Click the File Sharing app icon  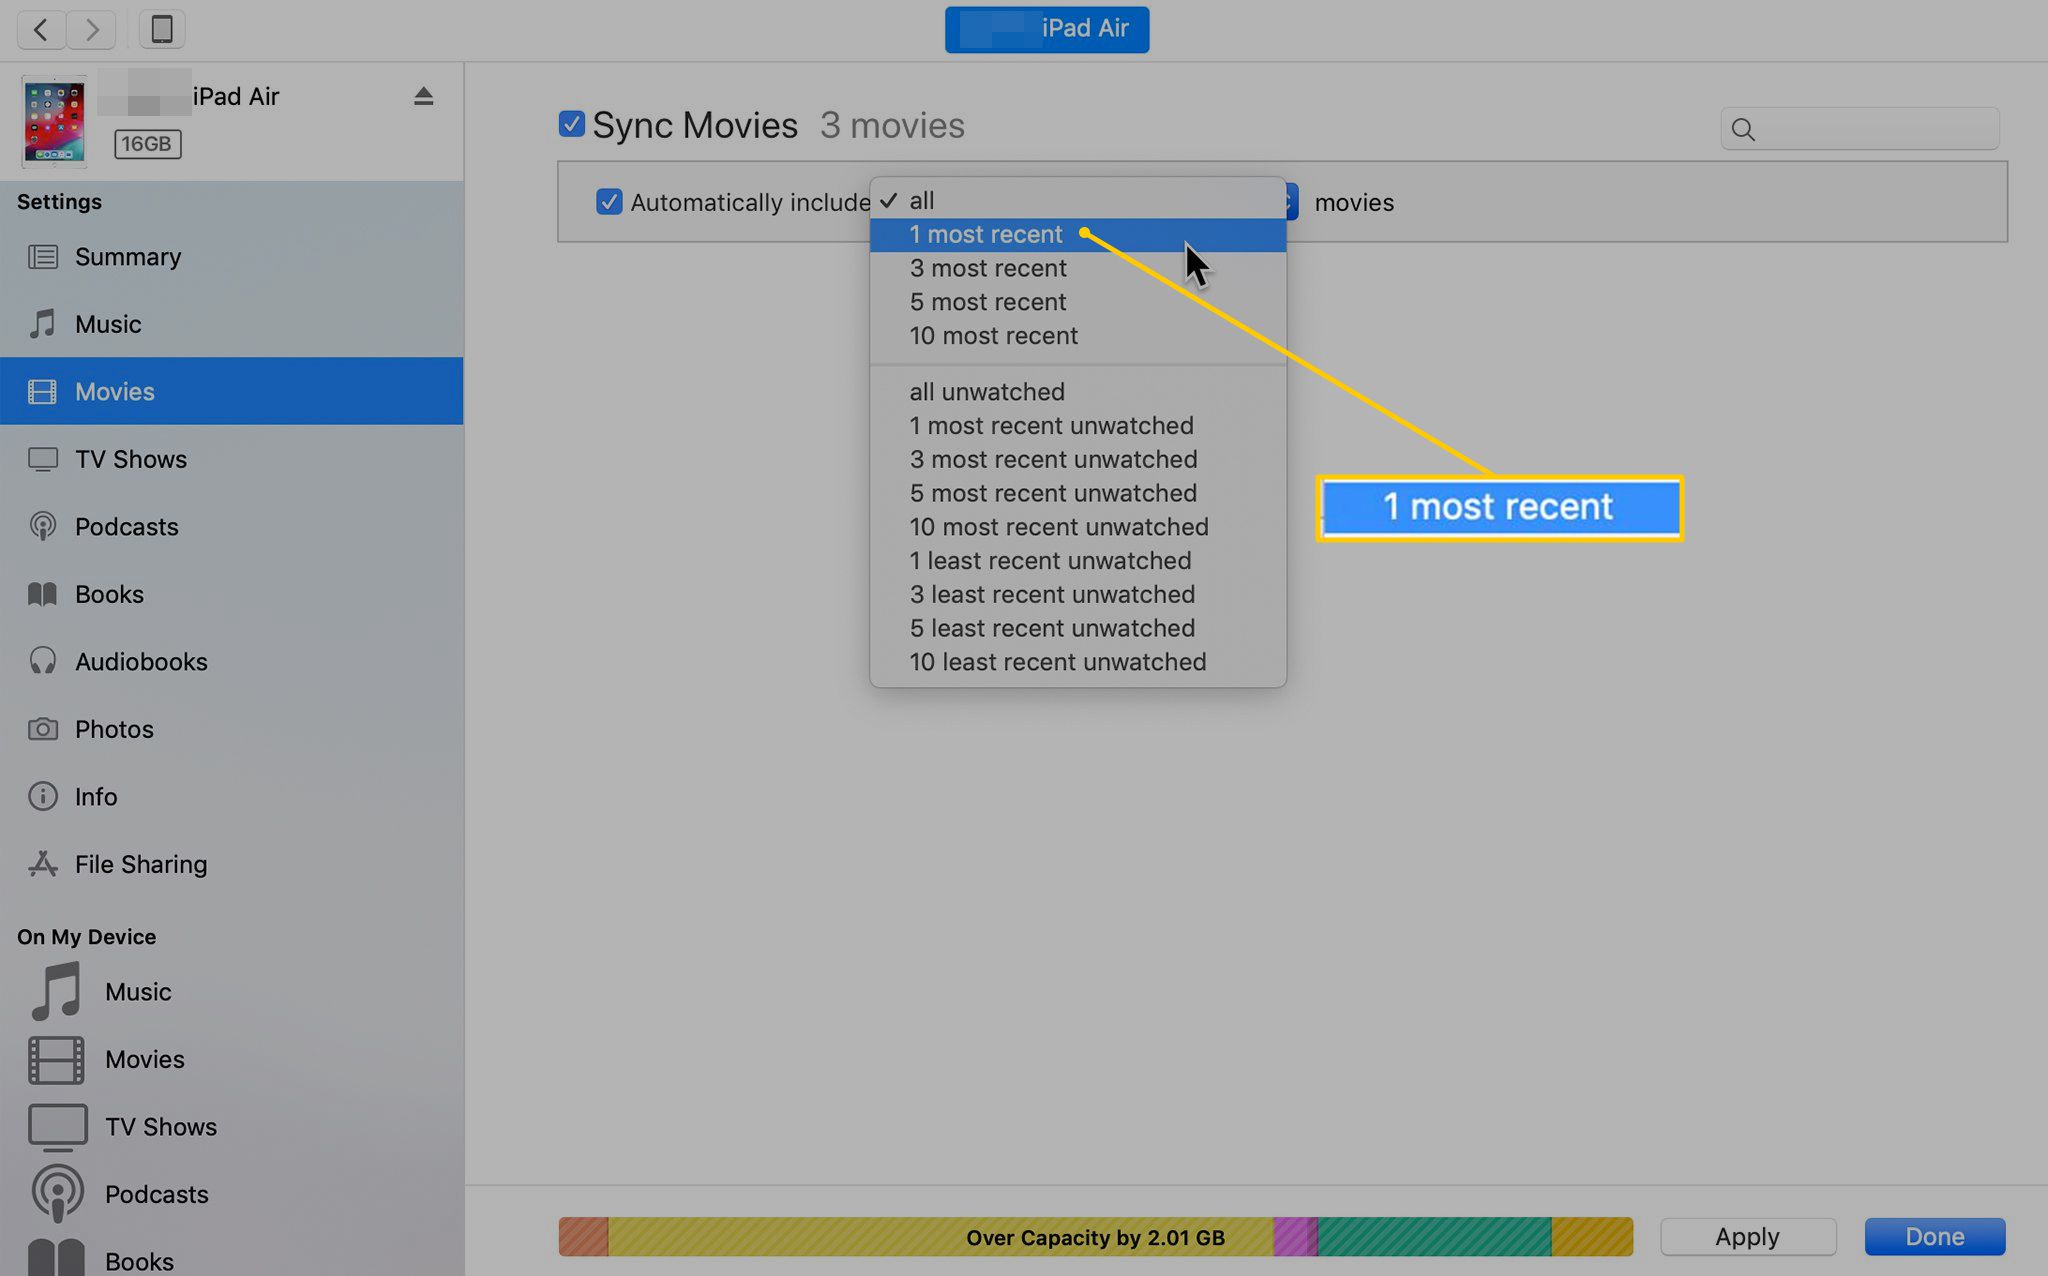(42, 864)
